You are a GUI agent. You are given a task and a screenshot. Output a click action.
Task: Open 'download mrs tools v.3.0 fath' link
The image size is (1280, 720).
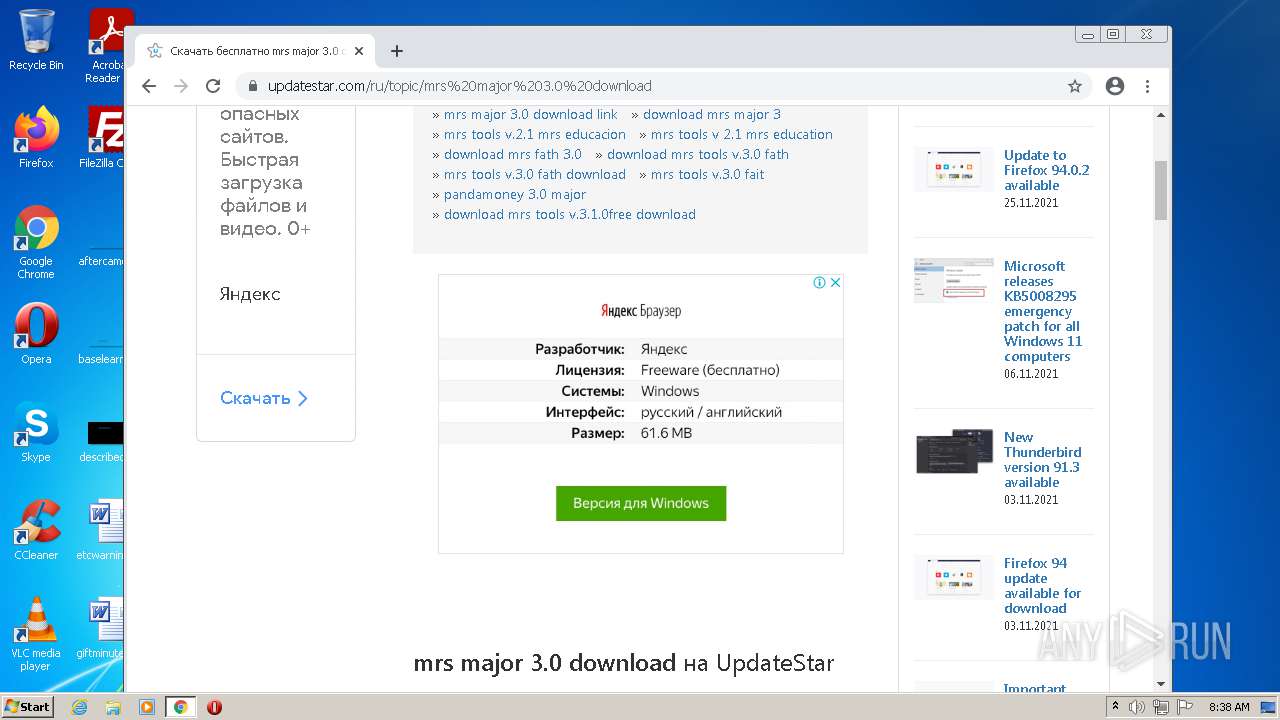[x=698, y=154]
